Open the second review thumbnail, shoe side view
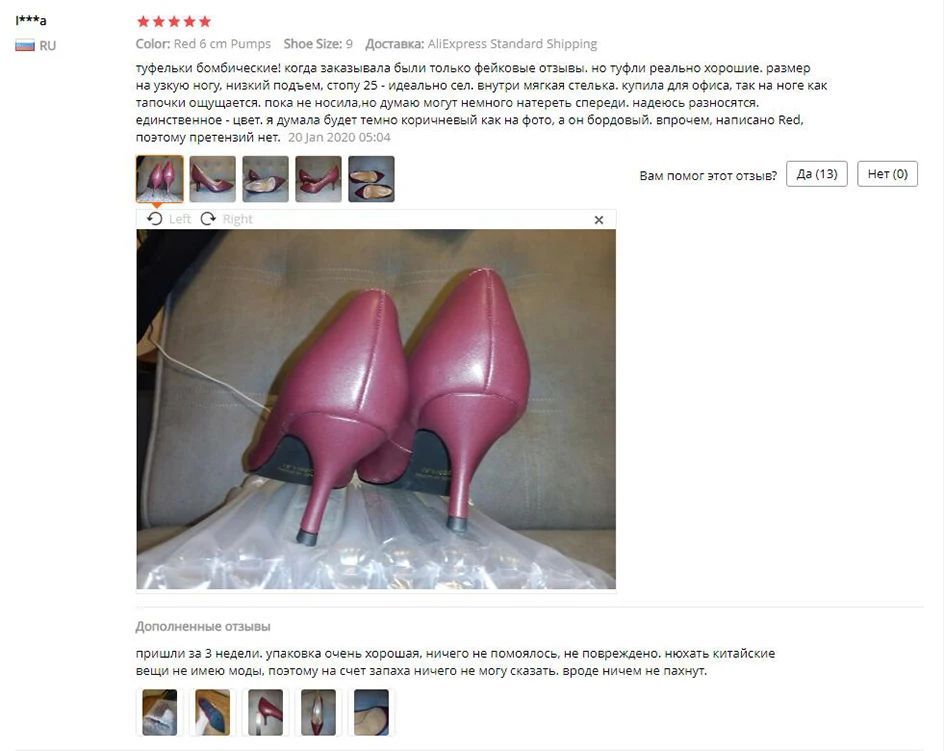The height and width of the screenshot is (751, 944). tap(213, 179)
